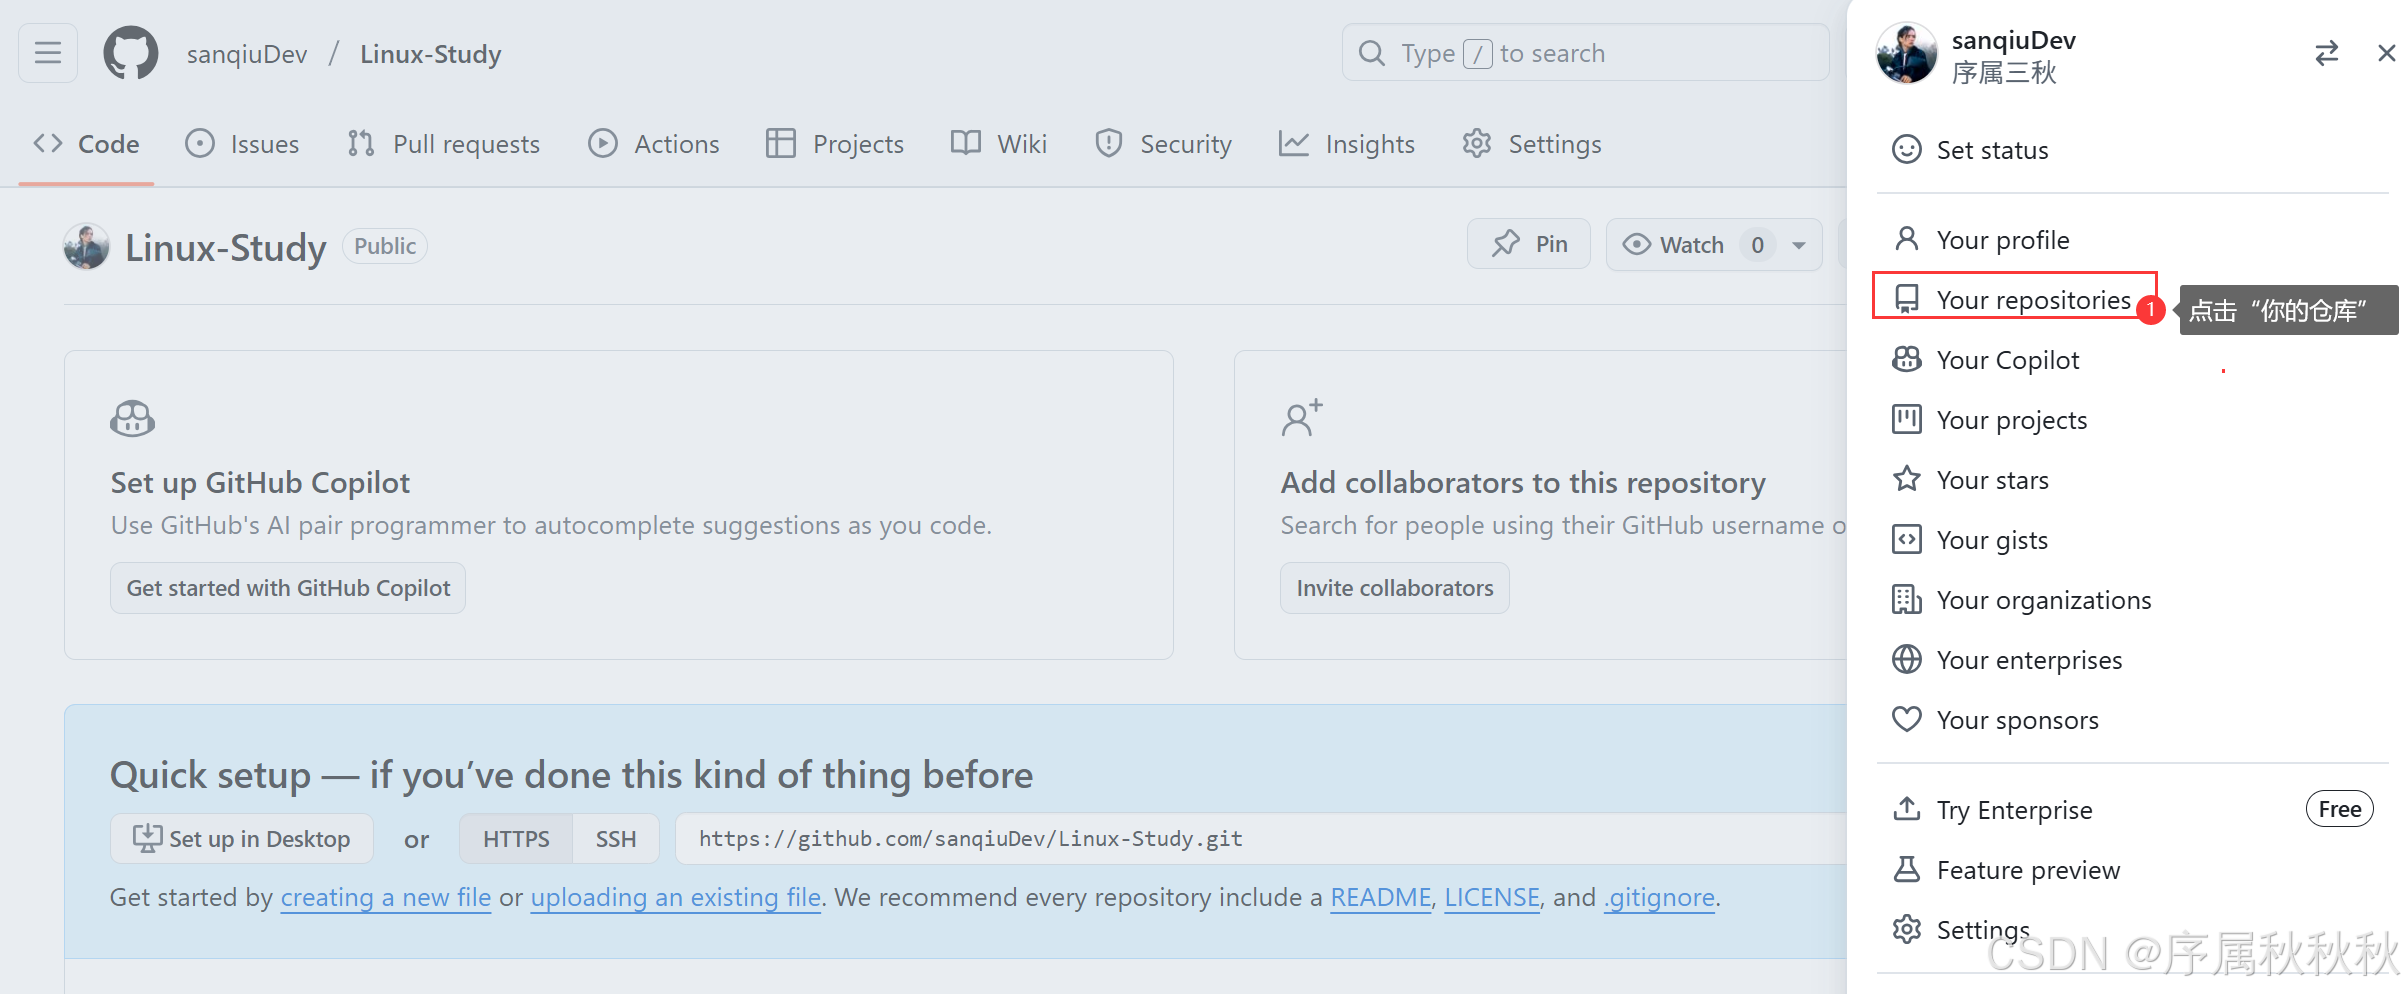Click the building organizations icon
This screenshot has width=2405, height=994.
(1906, 599)
